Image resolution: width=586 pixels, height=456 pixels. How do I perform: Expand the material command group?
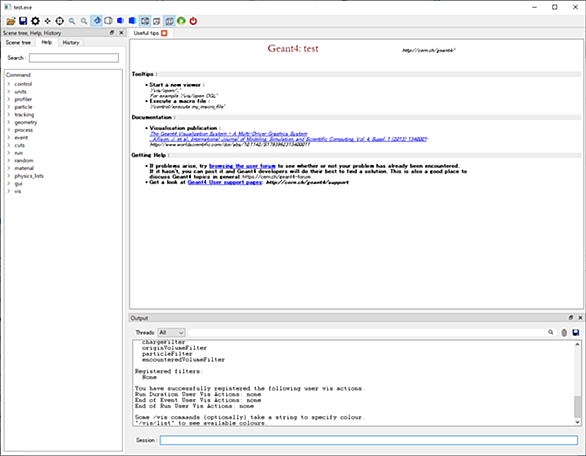[x=9, y=168]
